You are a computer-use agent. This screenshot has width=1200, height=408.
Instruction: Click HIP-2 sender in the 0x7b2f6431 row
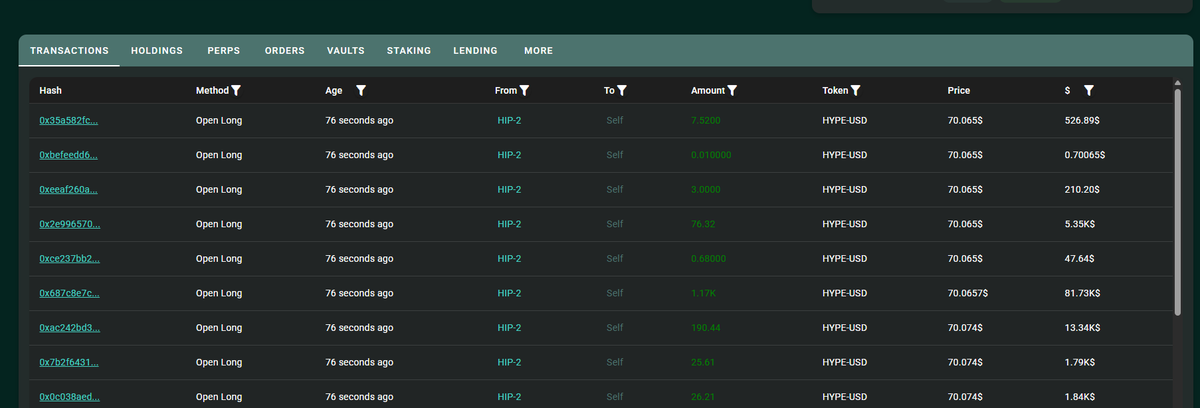(x=509, y=362)
